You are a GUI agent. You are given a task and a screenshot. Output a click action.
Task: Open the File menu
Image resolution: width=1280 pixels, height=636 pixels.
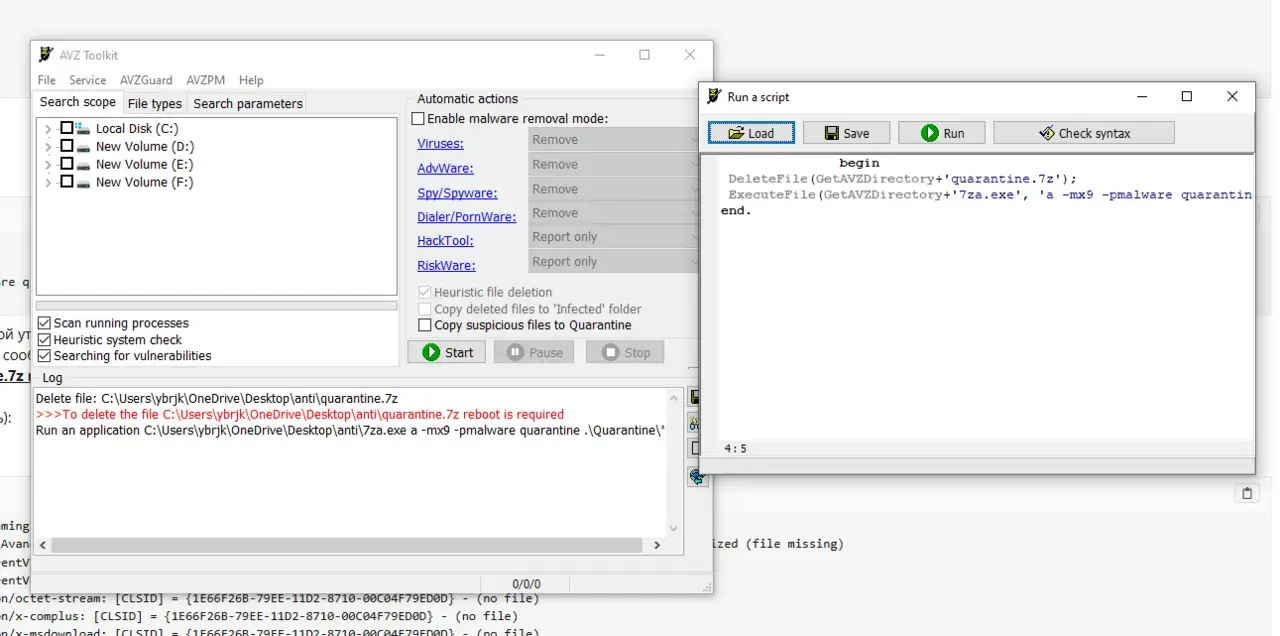[46, 80]
